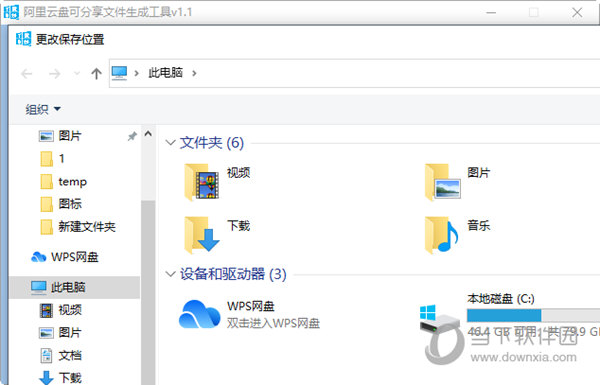This screenshot has height=385, width=600.
Task: Open 下载 in the navigation pane
Action: tap(60, 378)
